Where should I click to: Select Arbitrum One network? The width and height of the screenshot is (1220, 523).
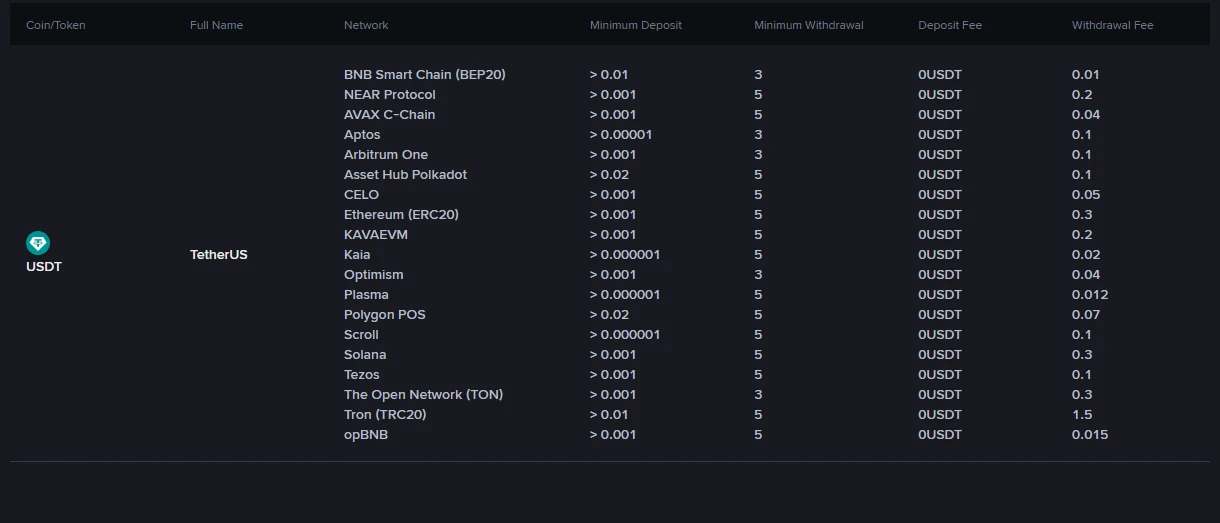(x=386, y=155)
